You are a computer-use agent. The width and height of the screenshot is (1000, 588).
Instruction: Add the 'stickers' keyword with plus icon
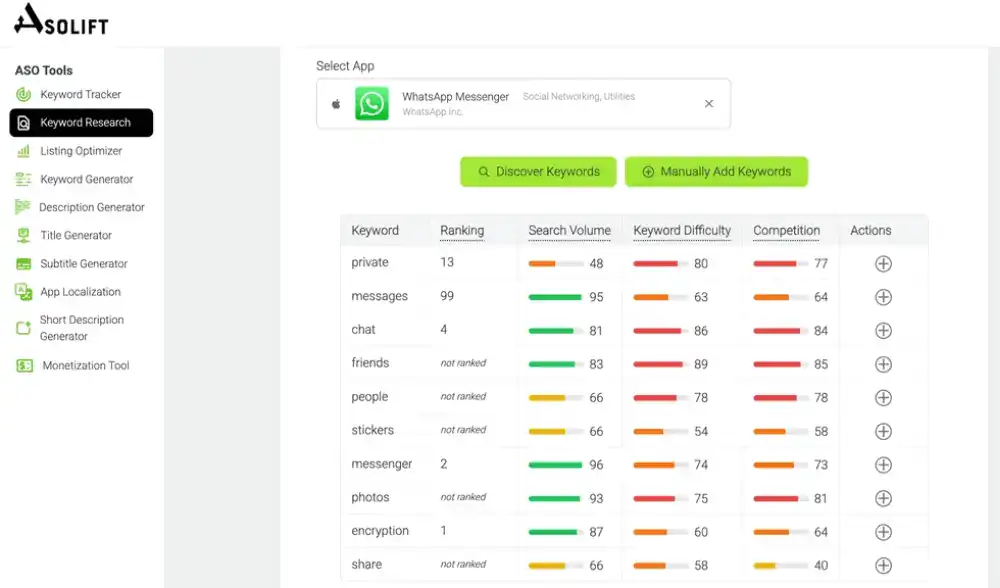[x=883, y=431]
